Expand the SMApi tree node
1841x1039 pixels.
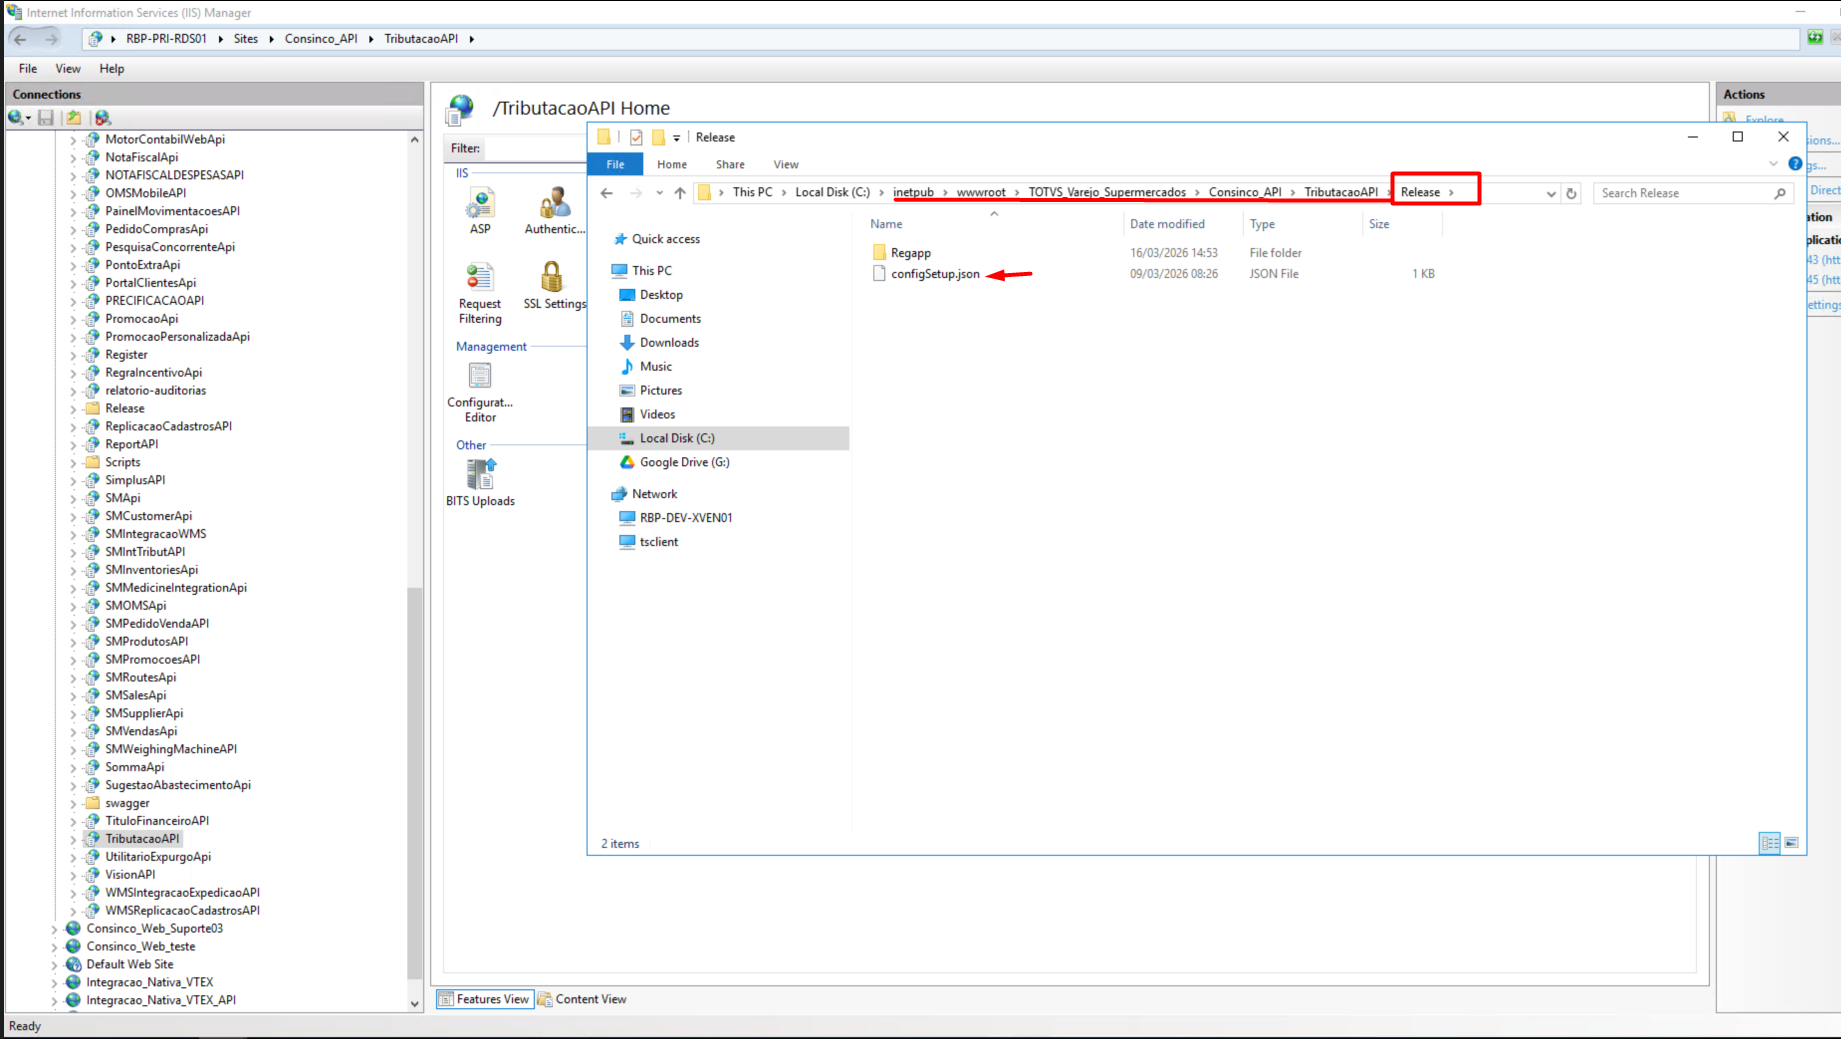tap(73, 498)
